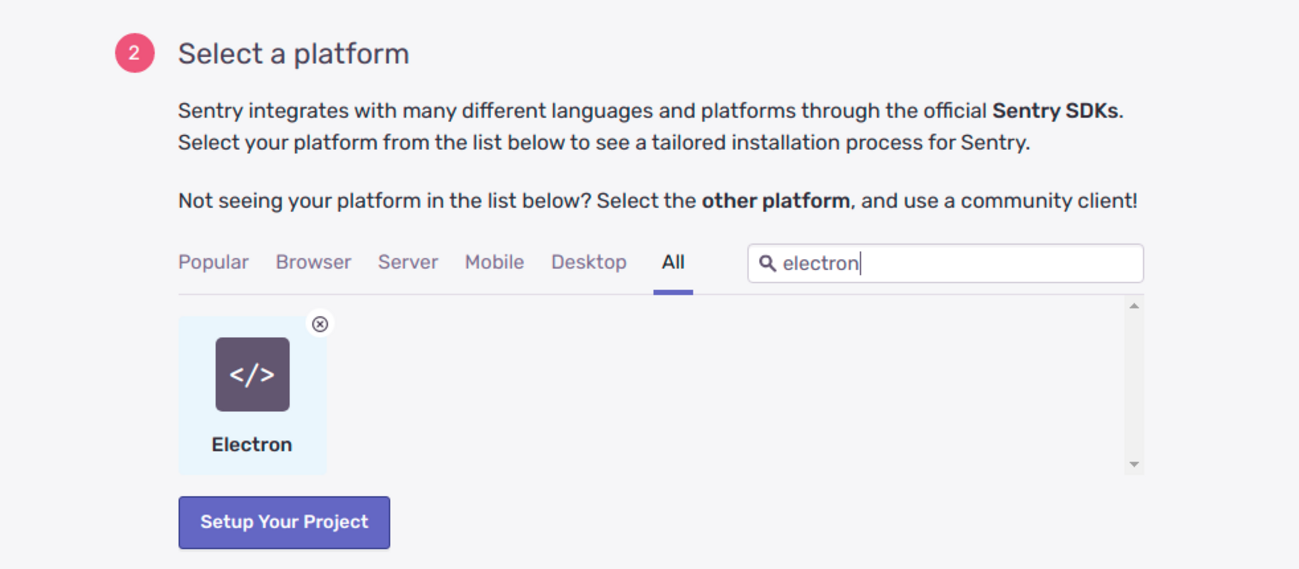Select the Mobile tab
This screenshot has height=569, width=1299.
[x=494, y=262]
